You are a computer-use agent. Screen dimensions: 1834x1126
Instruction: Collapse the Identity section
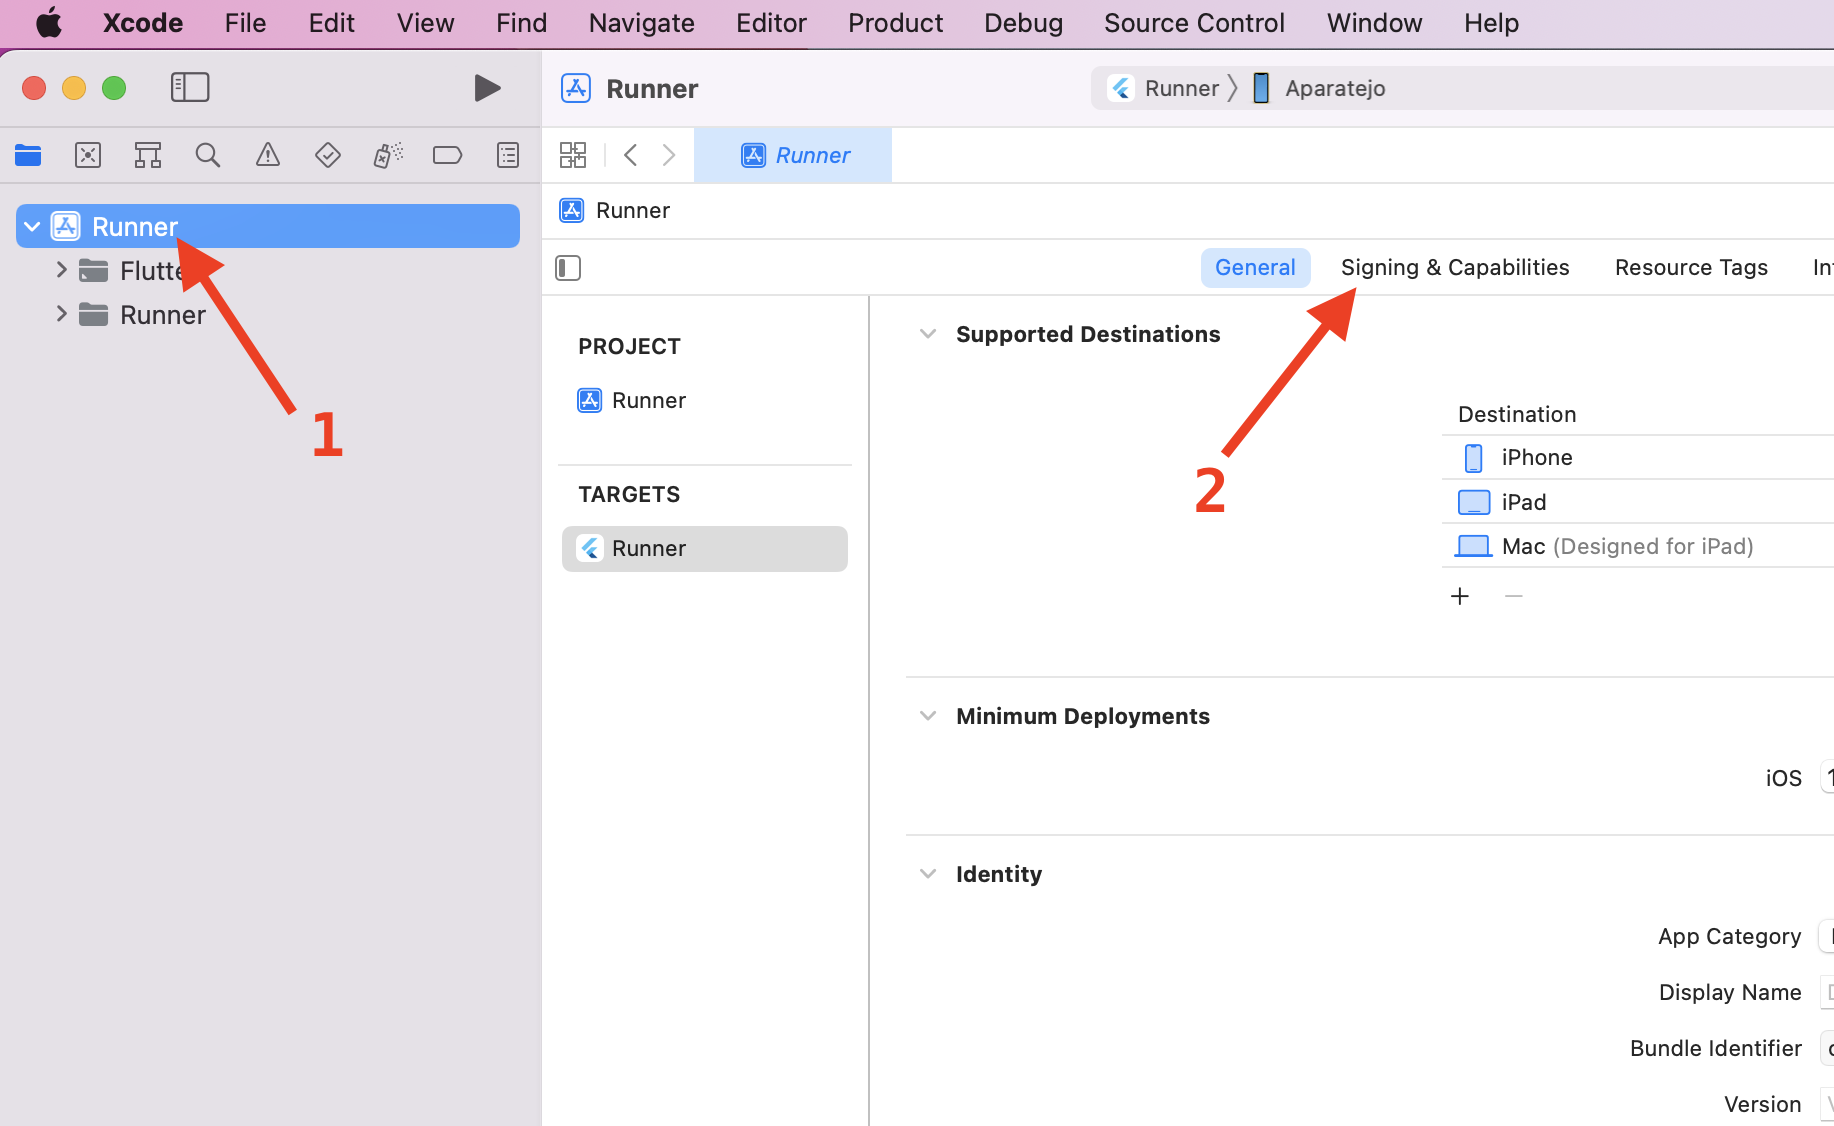[928, 874]
